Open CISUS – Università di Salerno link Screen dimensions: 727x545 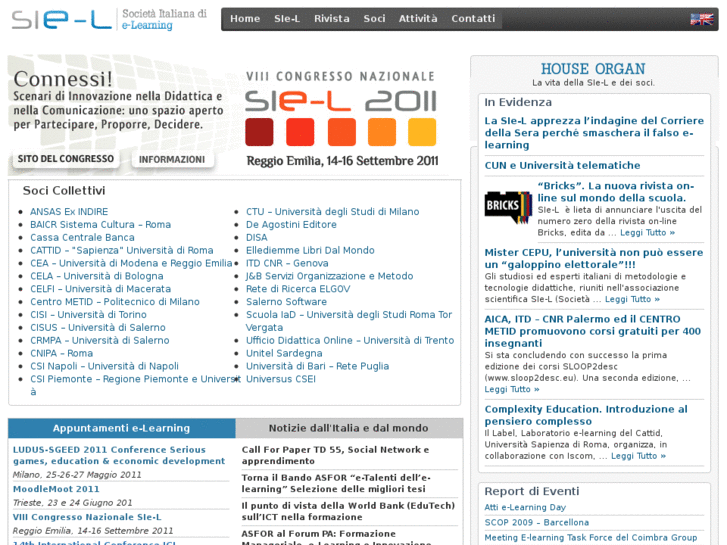point(98,327)
